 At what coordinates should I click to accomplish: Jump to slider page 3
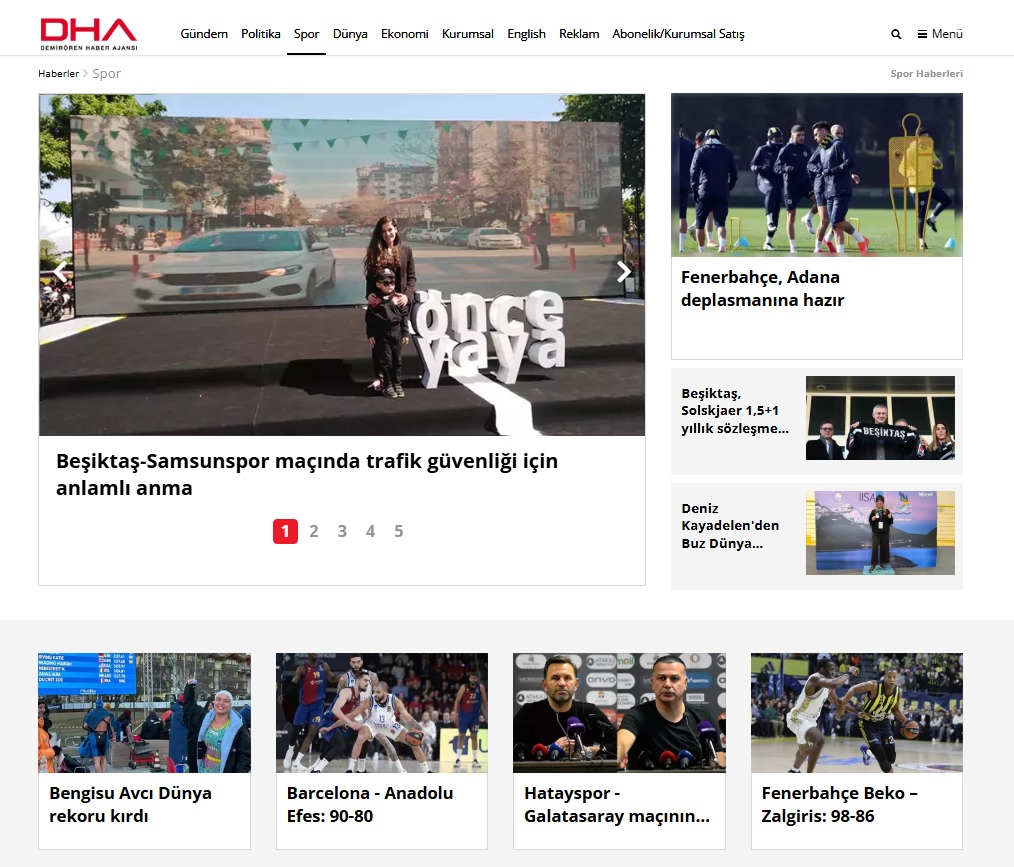(x=342, y=531)
